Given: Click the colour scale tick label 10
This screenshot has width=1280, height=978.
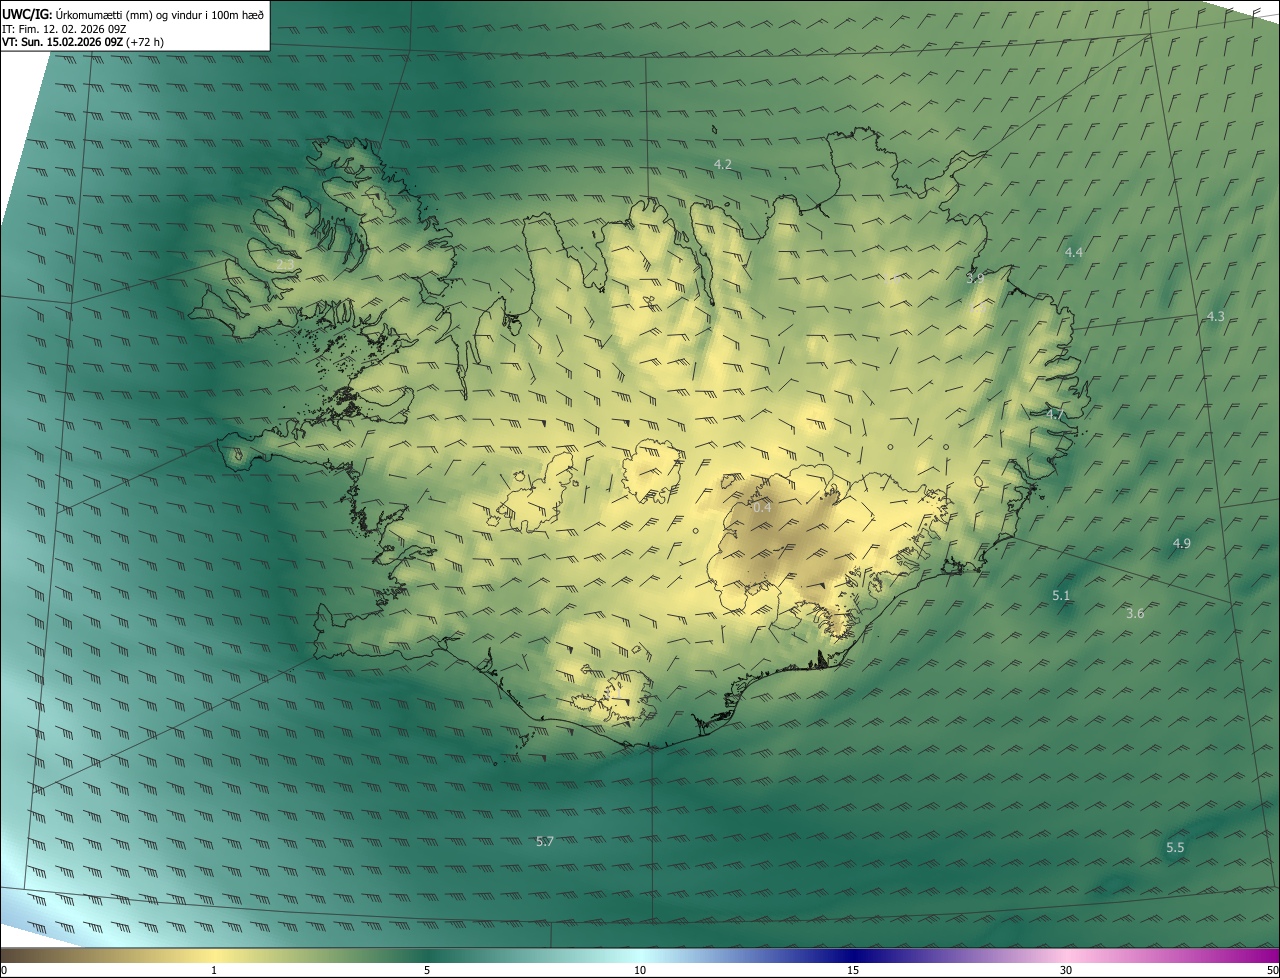Looking at the screenshot, I should (640, 970).
